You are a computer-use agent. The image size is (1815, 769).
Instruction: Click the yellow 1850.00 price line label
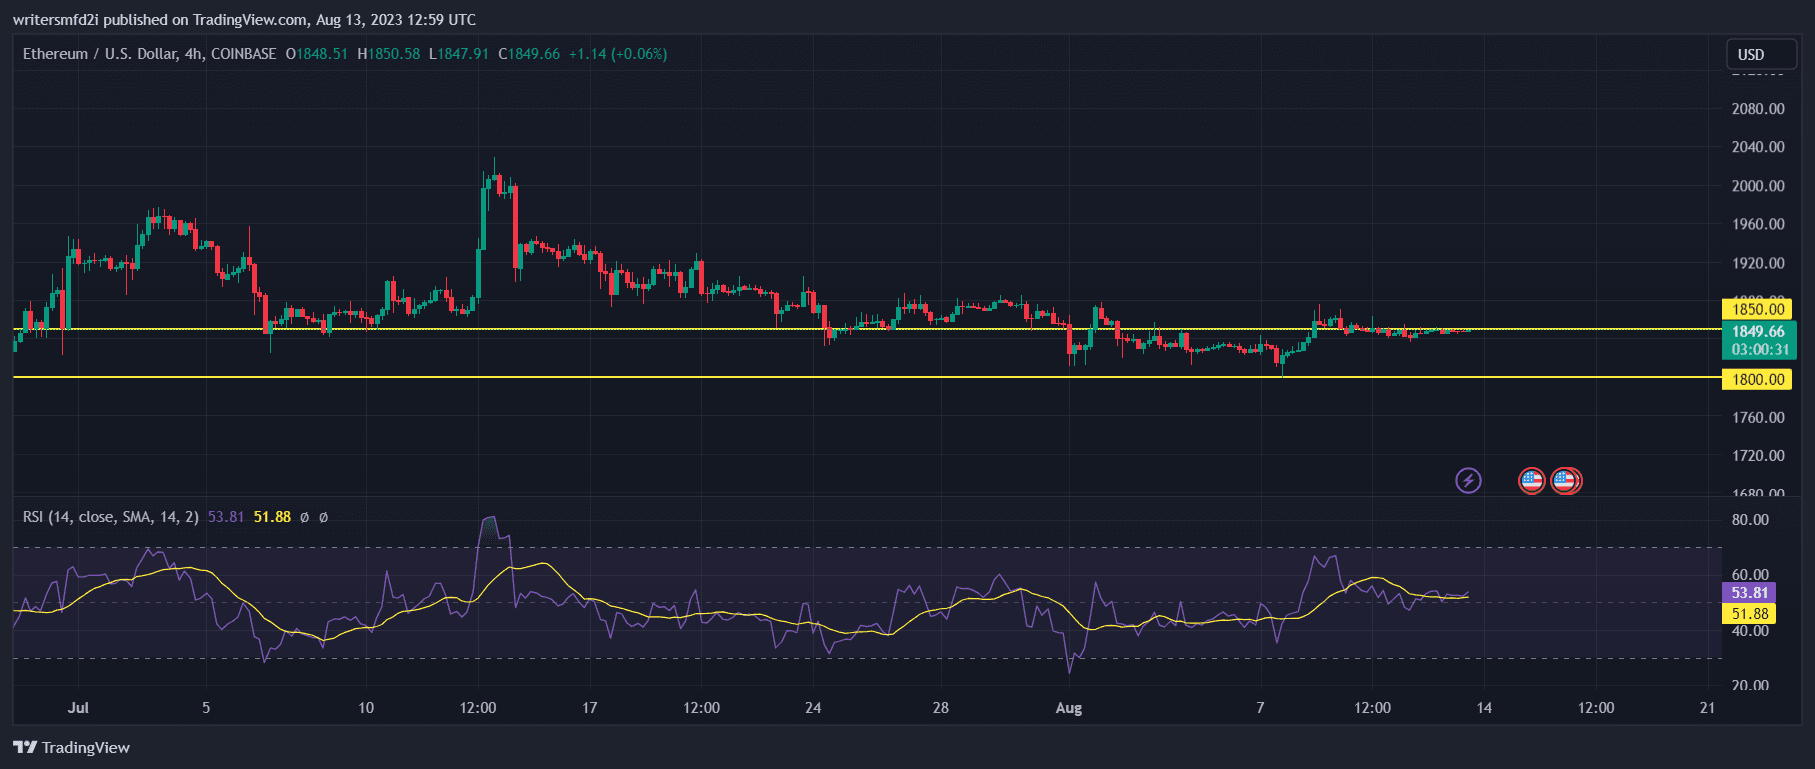click(1758, 309)
